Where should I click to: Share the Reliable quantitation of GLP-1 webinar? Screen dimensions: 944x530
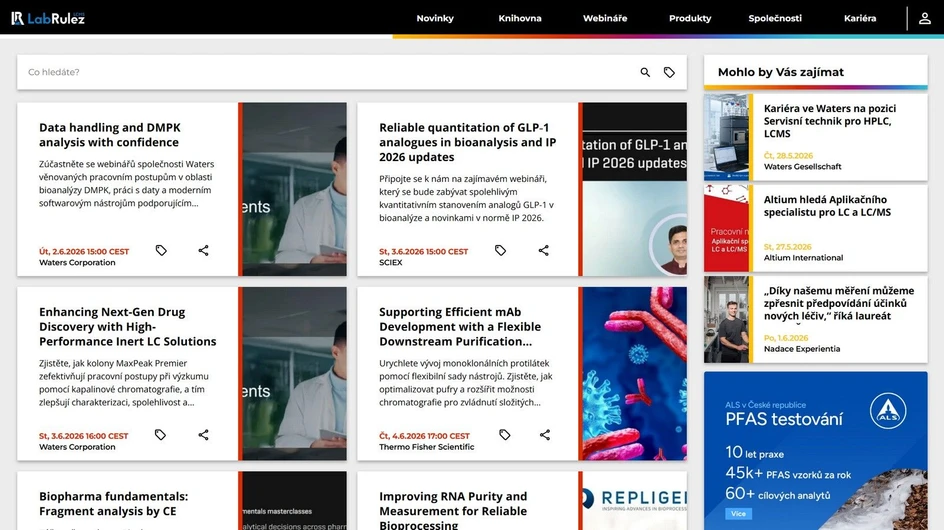point(544,250)
